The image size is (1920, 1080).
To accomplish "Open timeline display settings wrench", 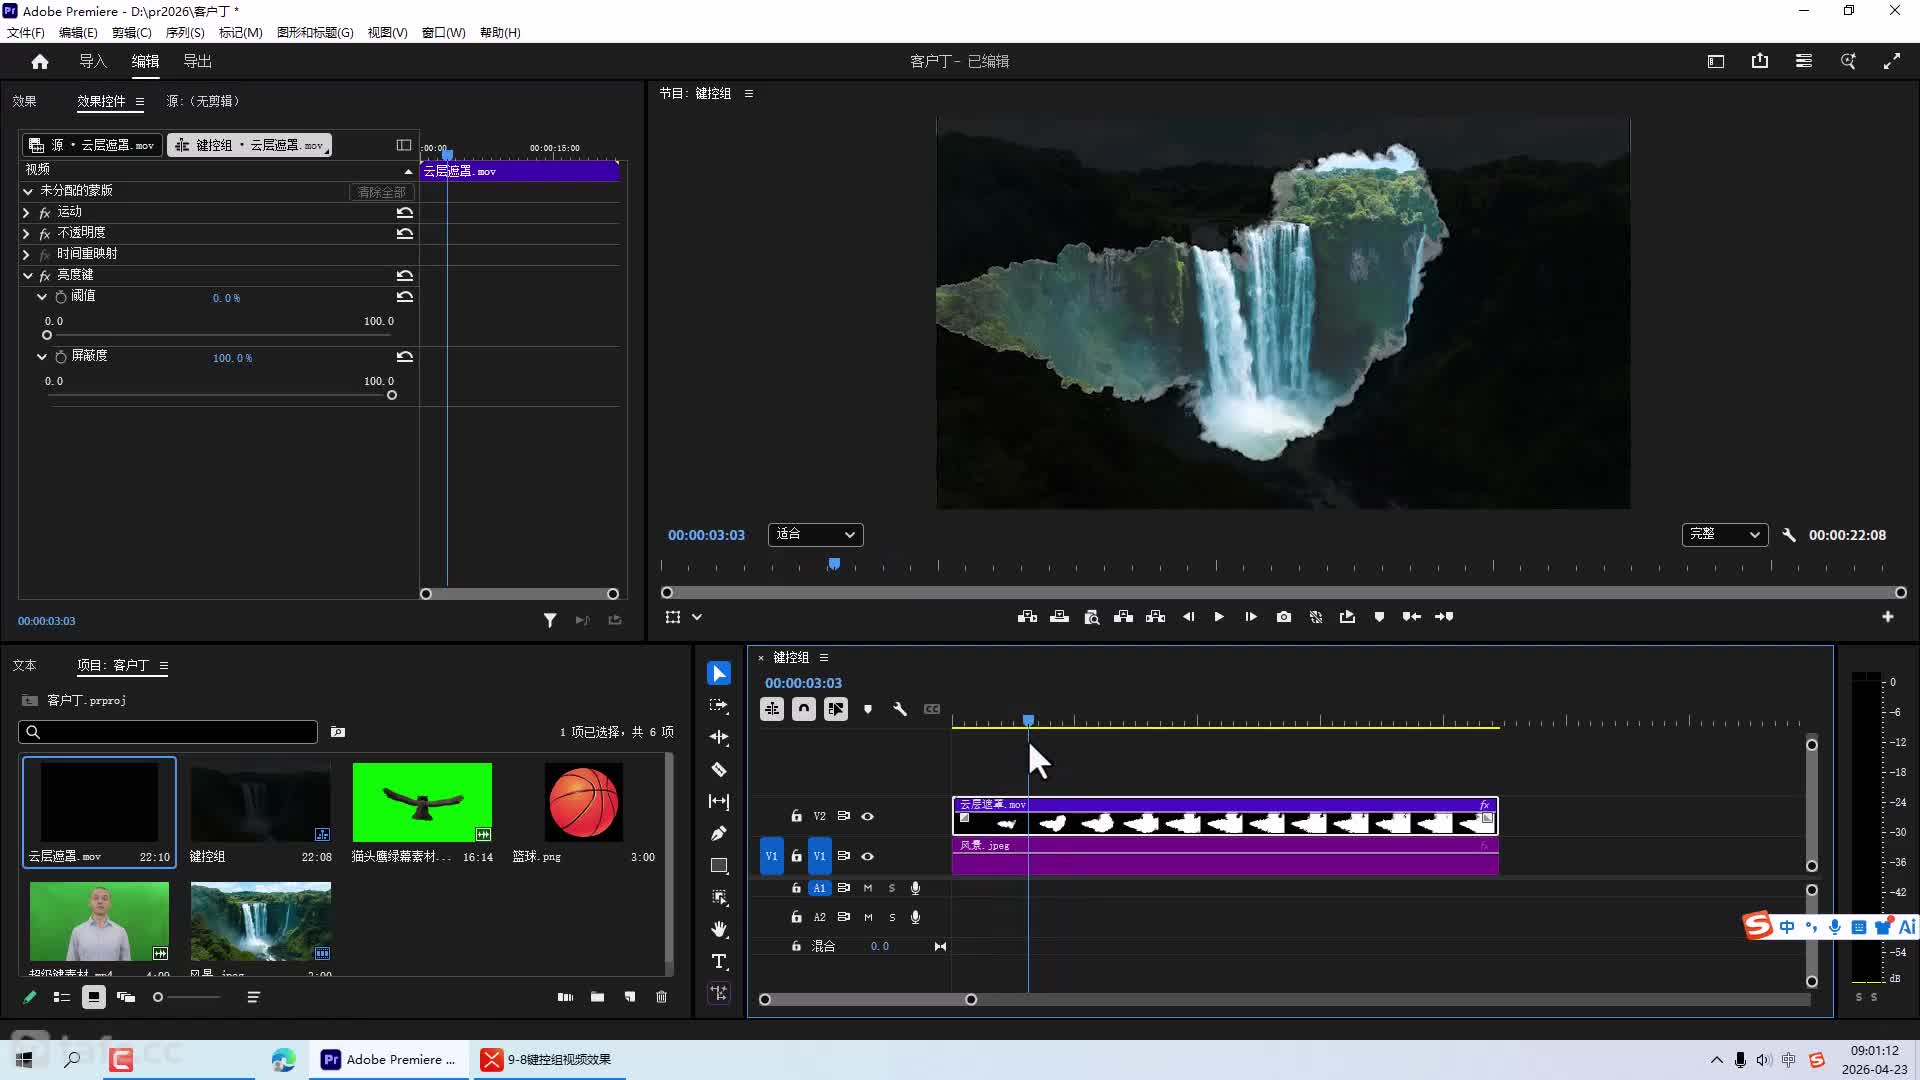I will click(900, 709).
